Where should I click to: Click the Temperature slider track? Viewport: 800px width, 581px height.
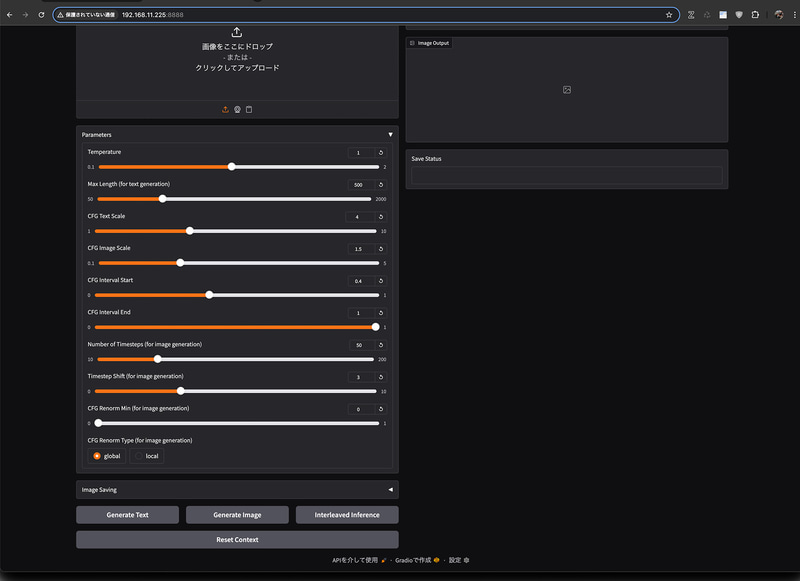click(x=239, y=167)
